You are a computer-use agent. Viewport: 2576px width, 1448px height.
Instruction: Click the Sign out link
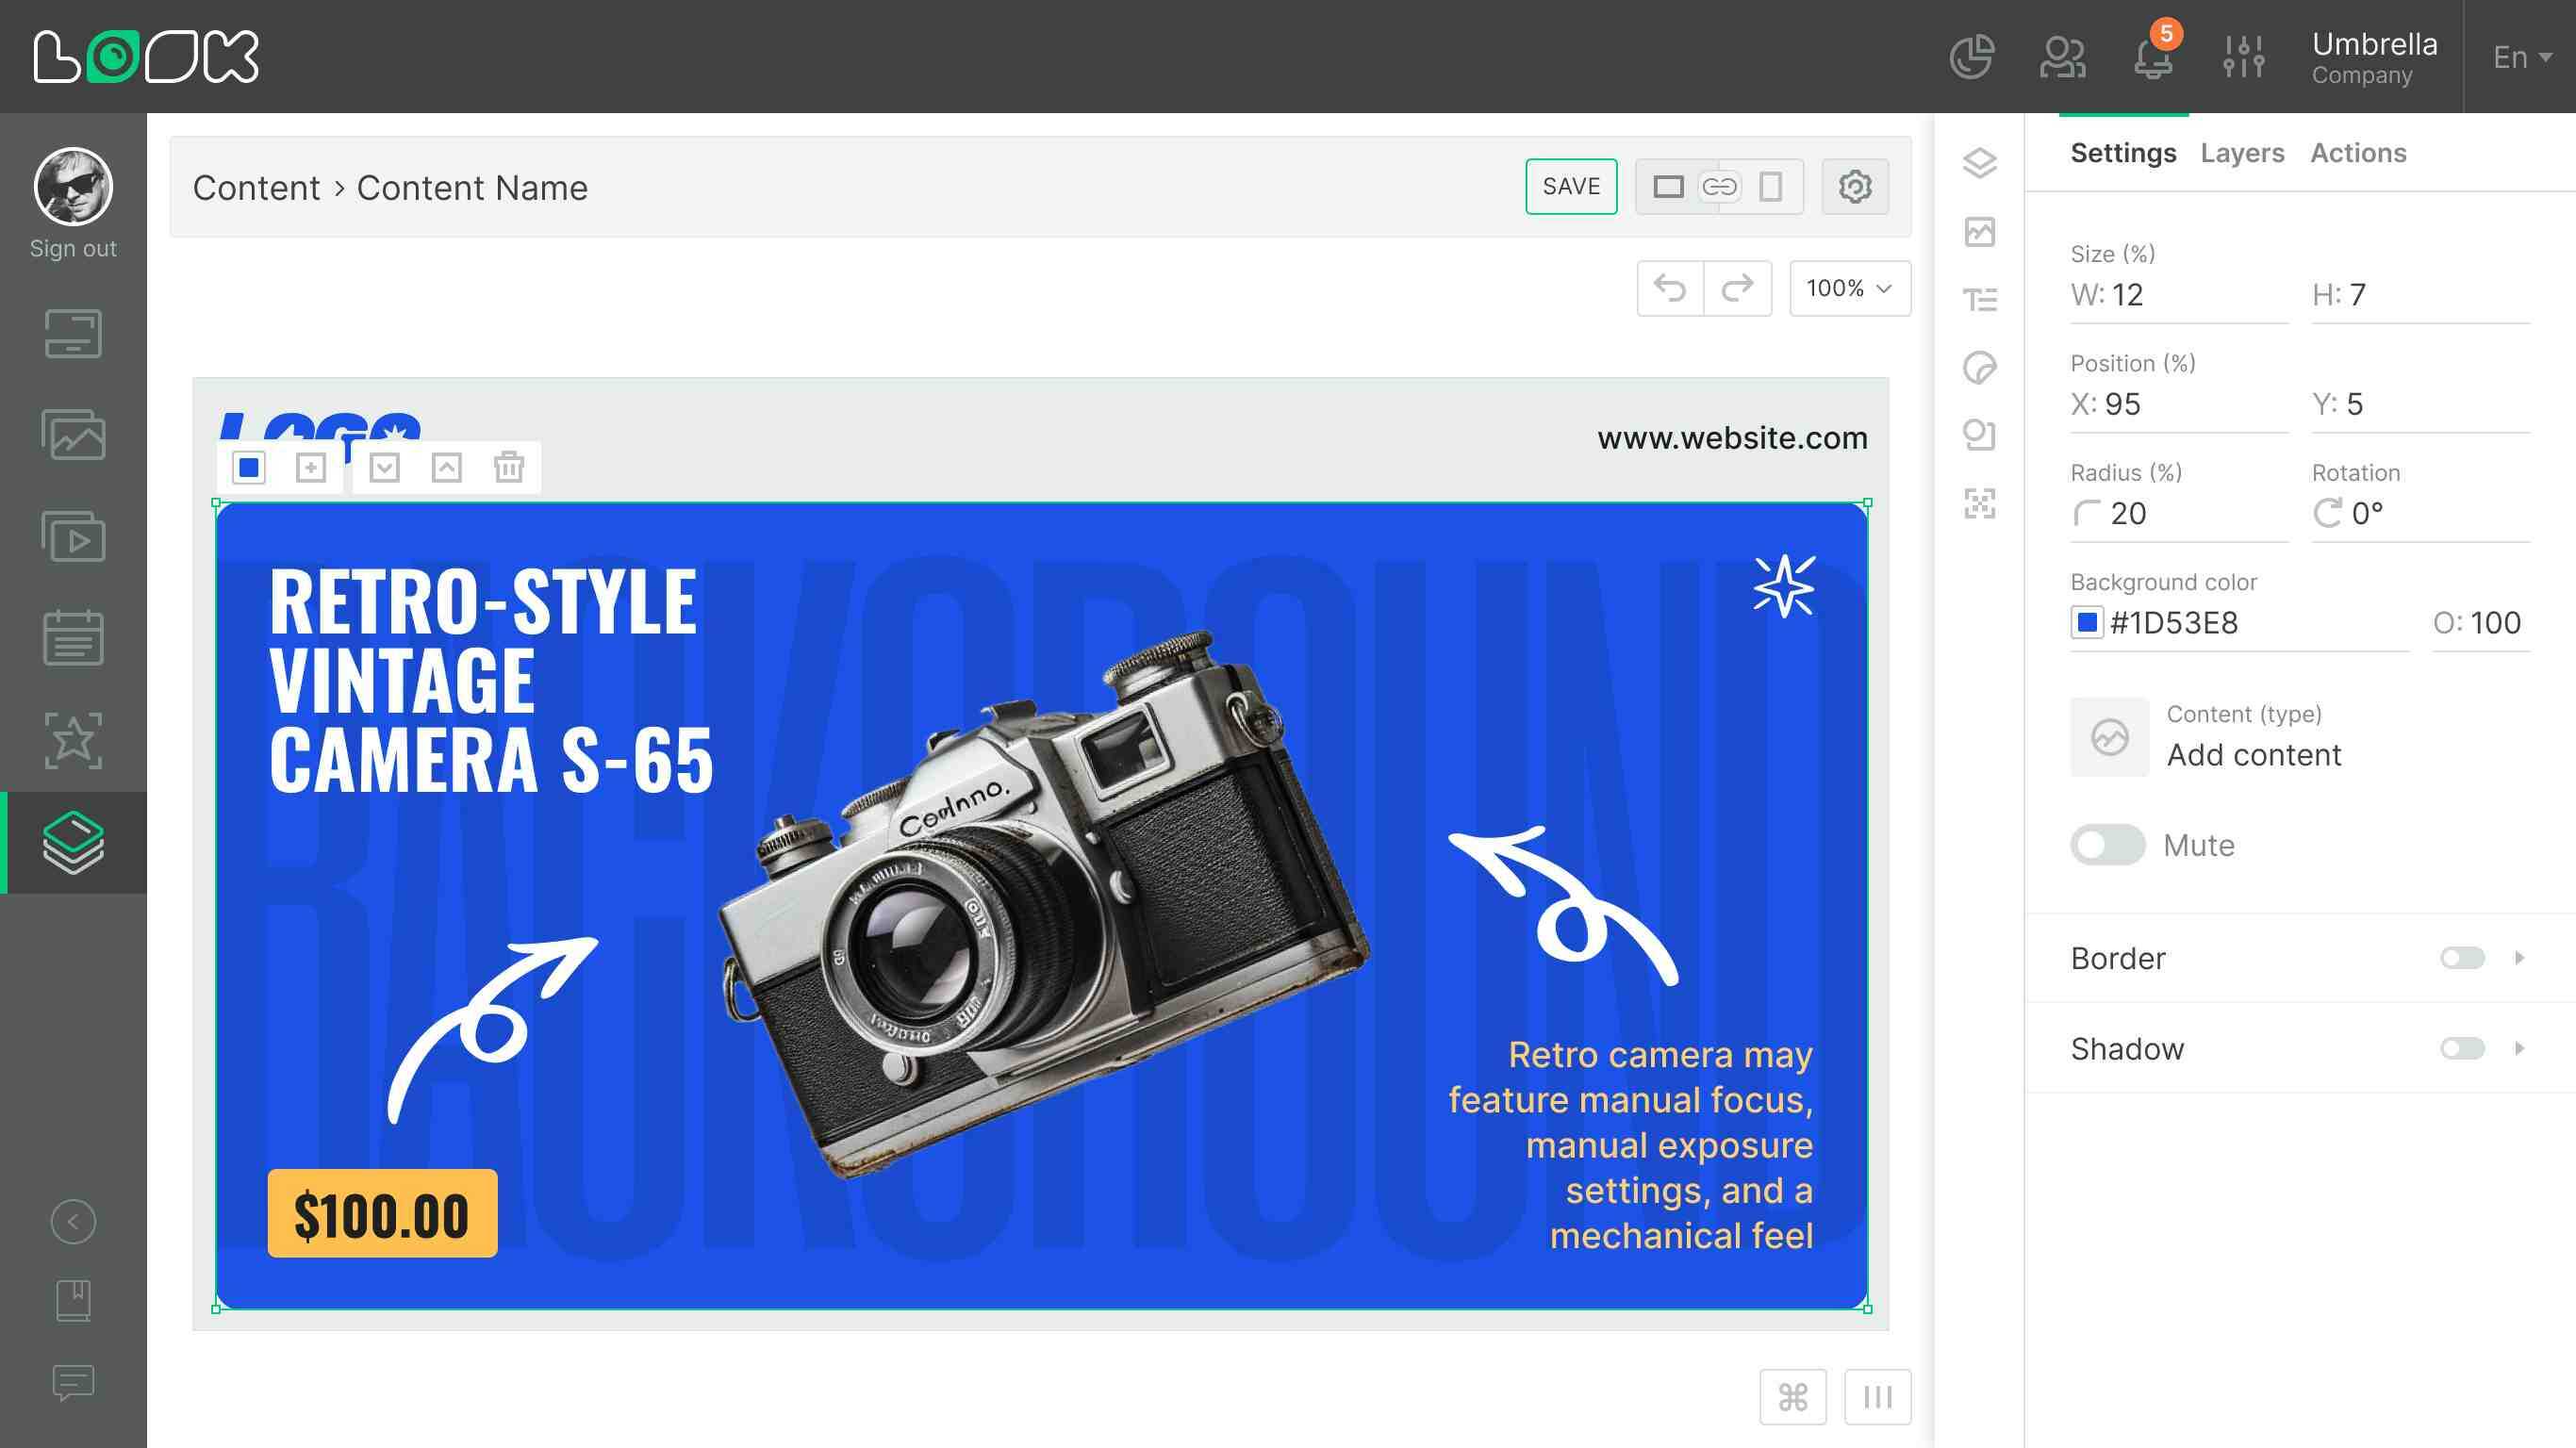[73, 248]
